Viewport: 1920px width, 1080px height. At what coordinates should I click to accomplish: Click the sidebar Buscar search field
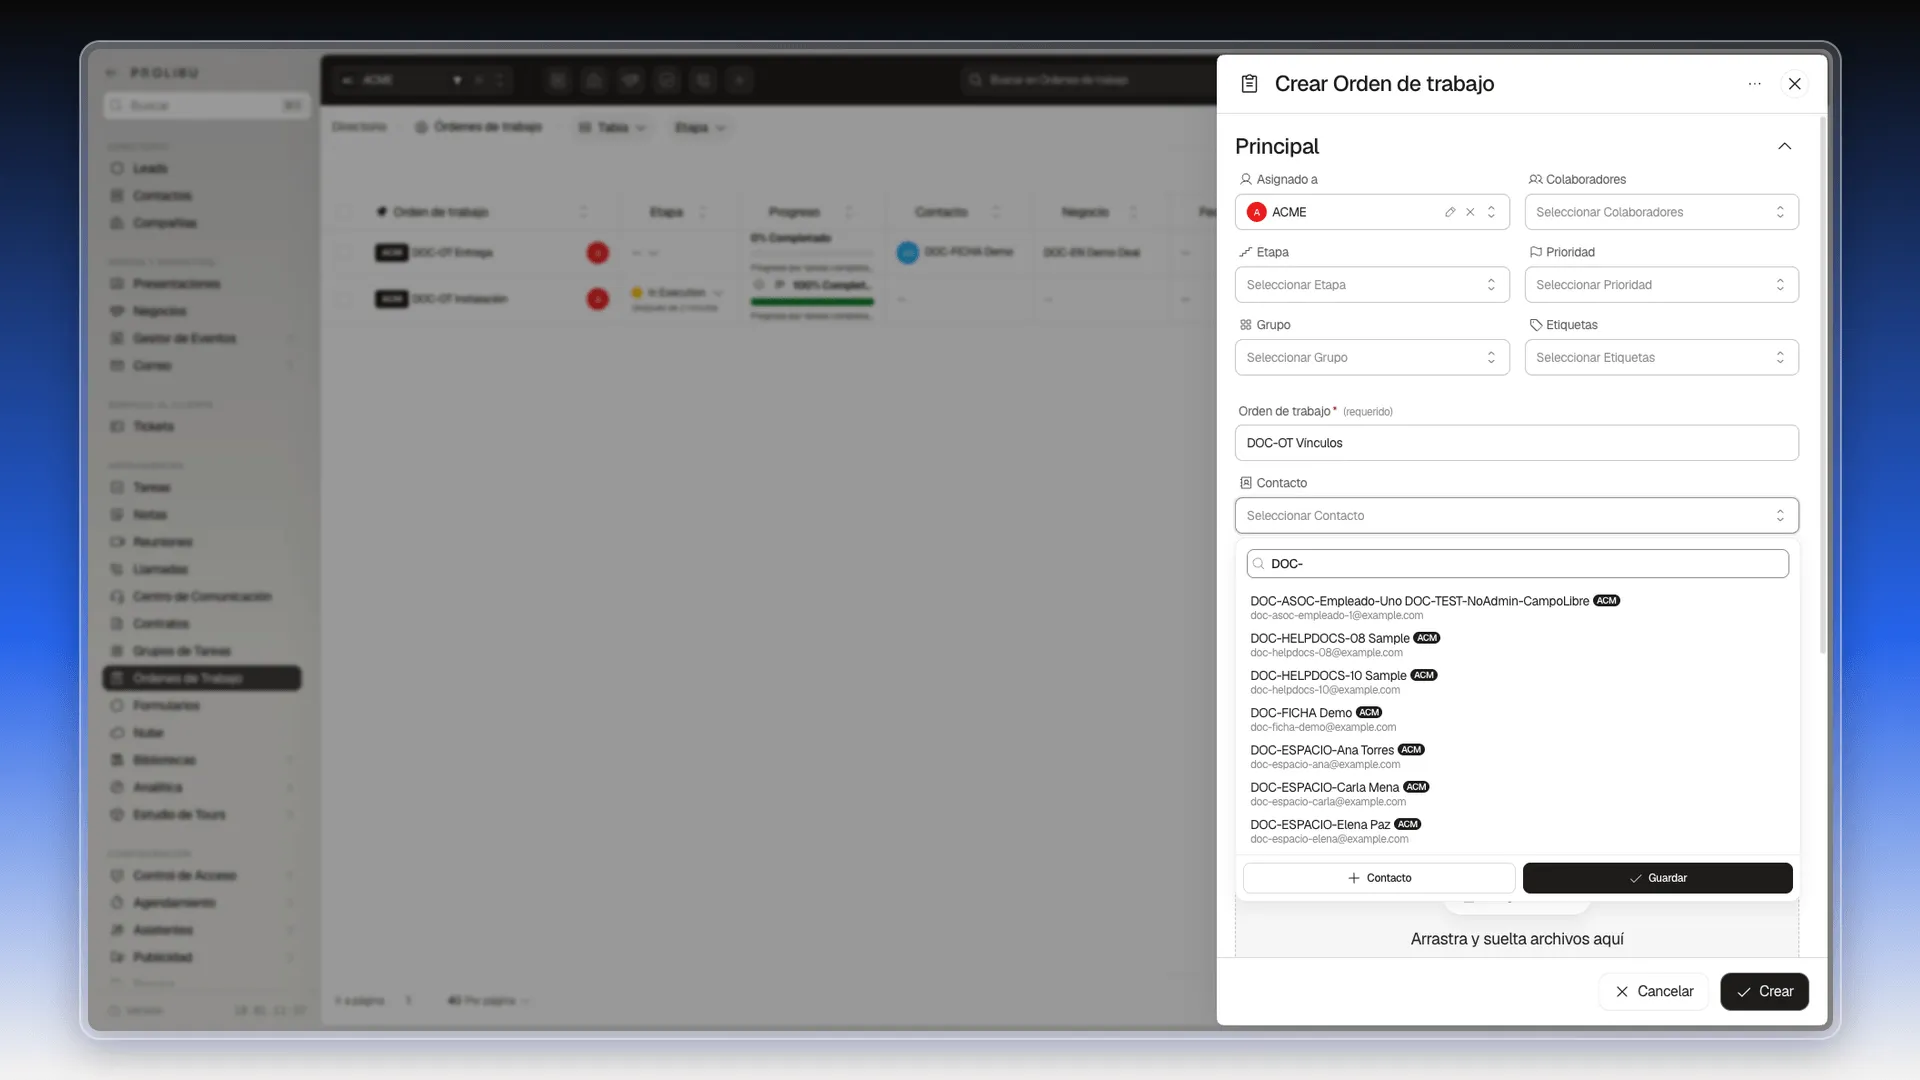point(207,105)
